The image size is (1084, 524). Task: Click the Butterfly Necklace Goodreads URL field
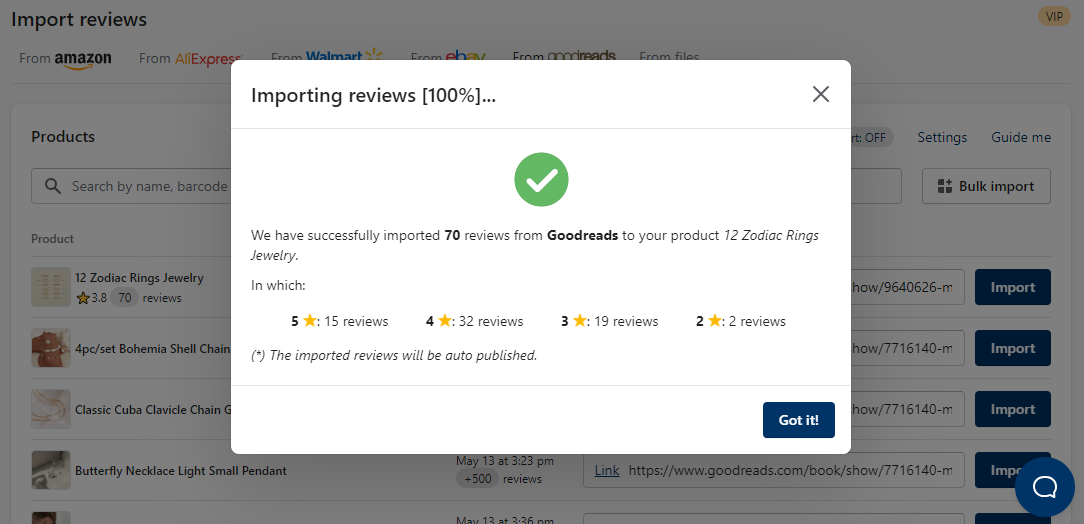point(790,470)
